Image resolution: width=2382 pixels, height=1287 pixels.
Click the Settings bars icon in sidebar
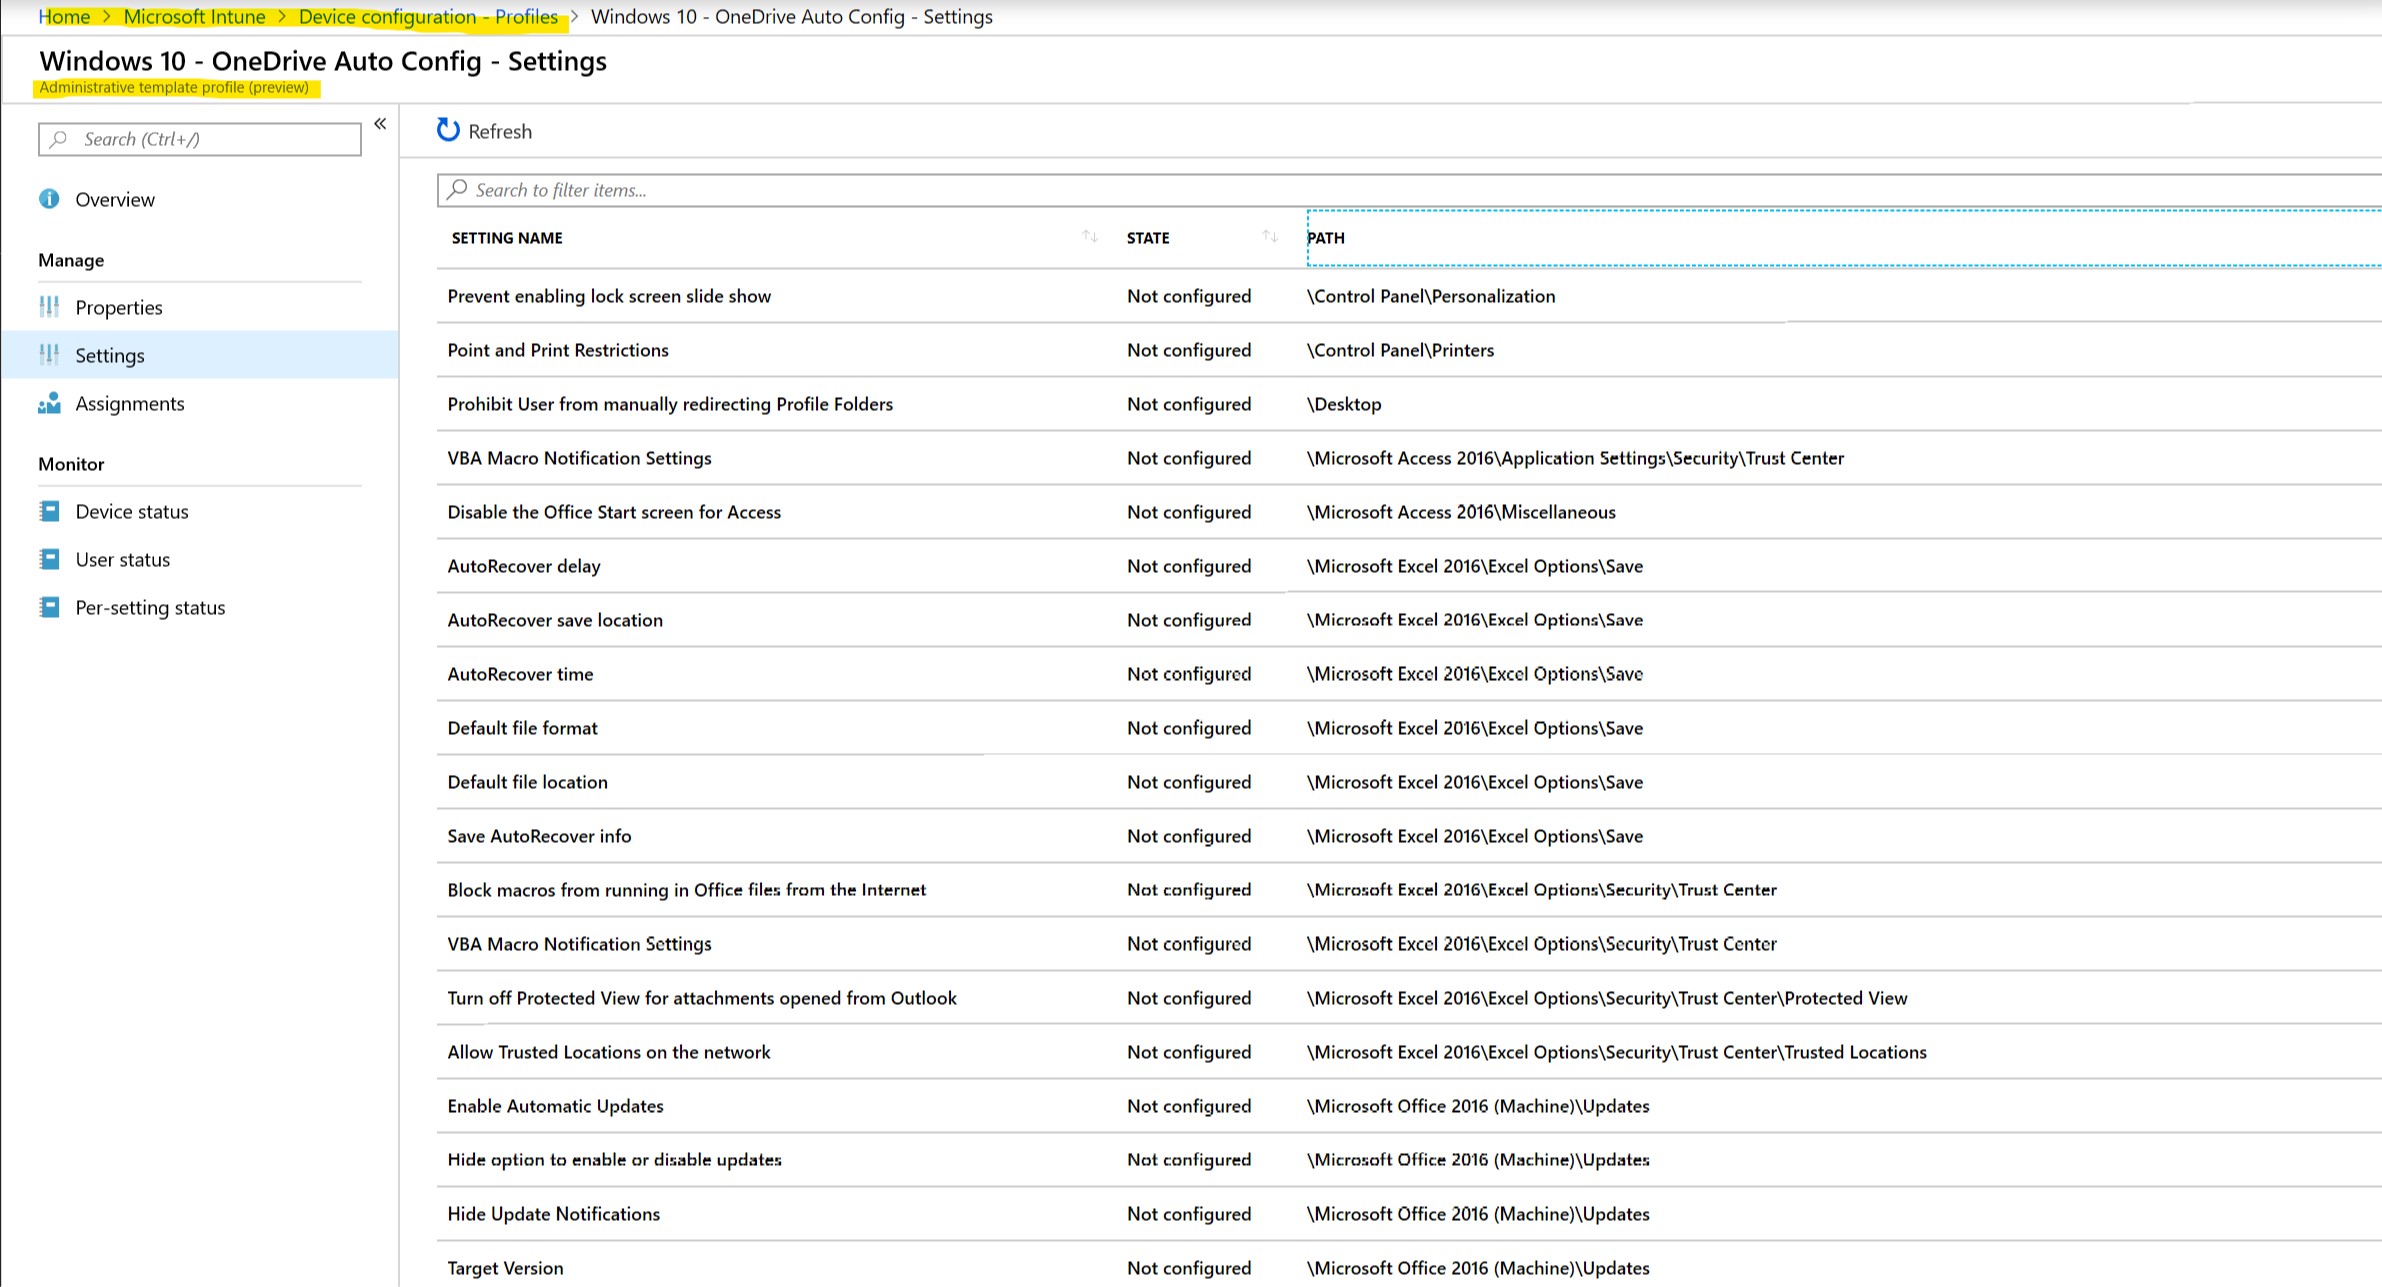pos(49,355)
